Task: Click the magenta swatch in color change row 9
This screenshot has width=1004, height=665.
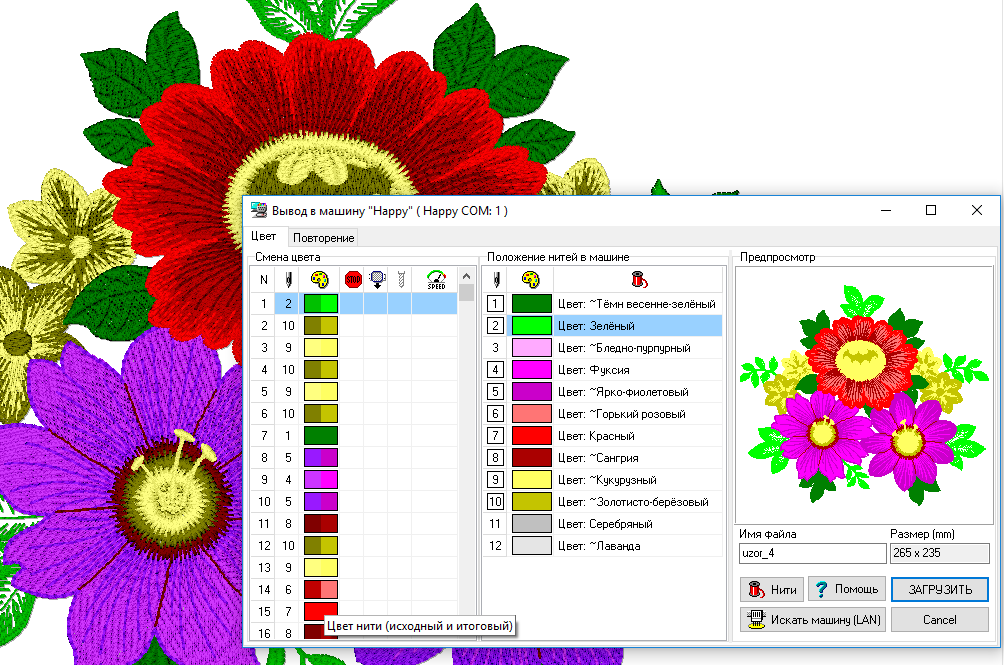Action: pos(321,480)
